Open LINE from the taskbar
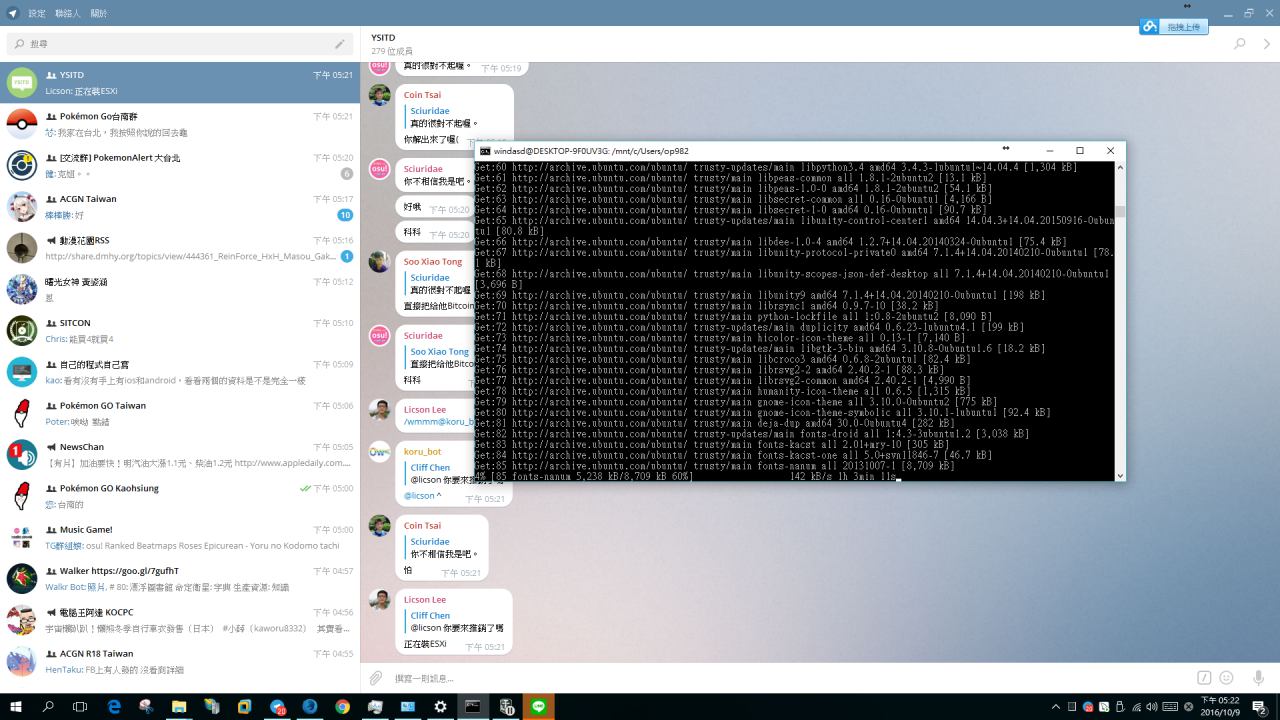 click(538, 706)
